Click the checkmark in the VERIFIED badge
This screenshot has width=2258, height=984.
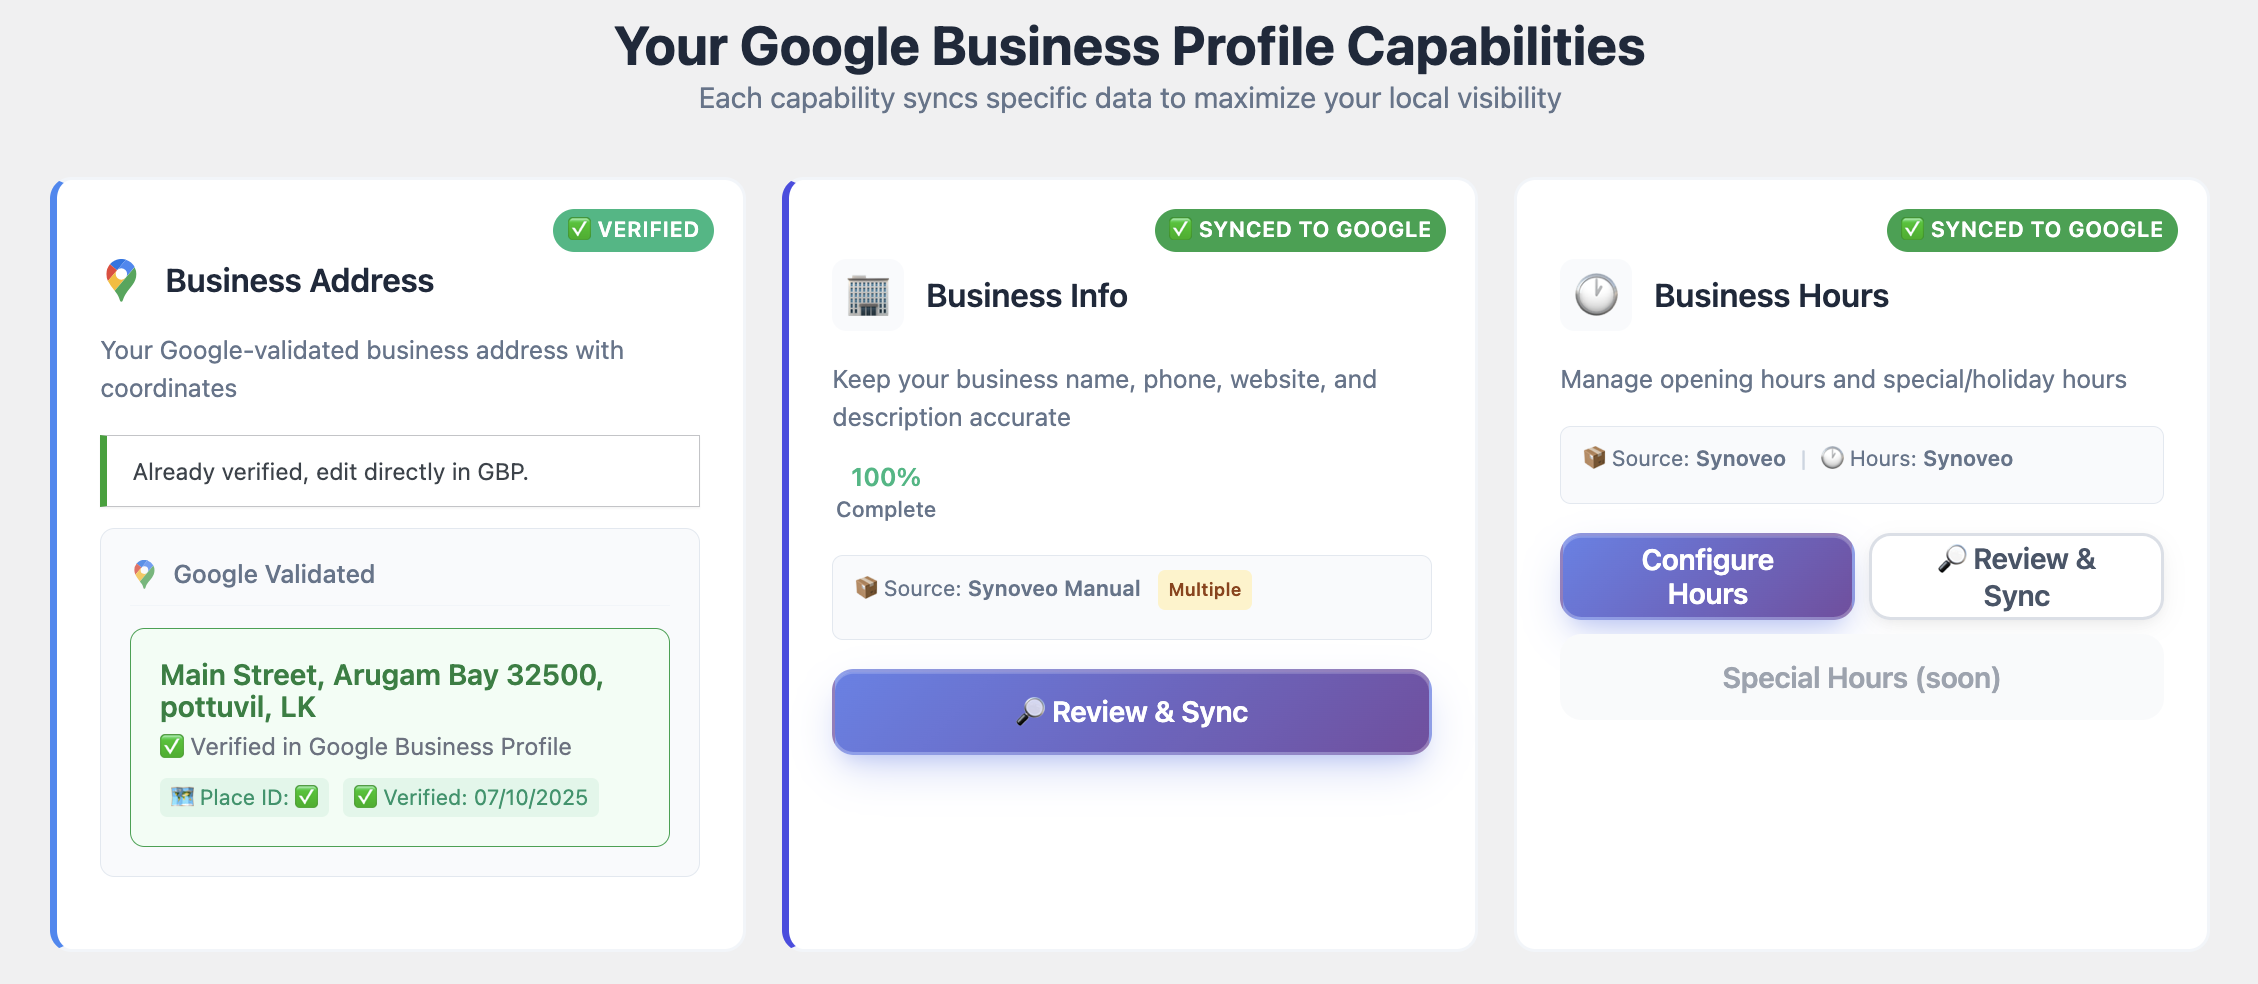[578, 229]
